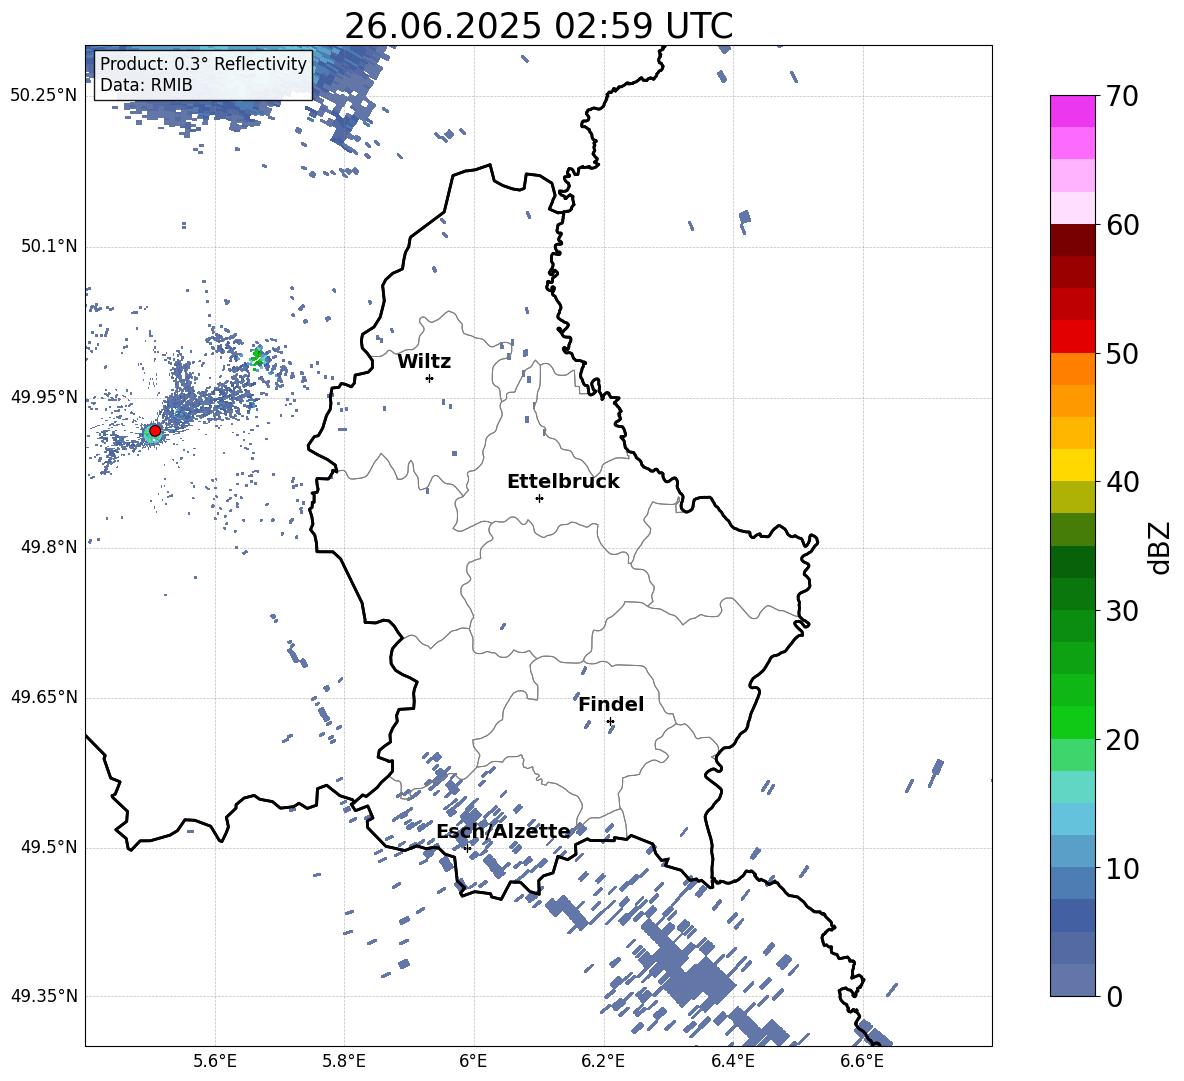
Task: Click the 70 tick label on colorbar
Action: coord(1122,96)
